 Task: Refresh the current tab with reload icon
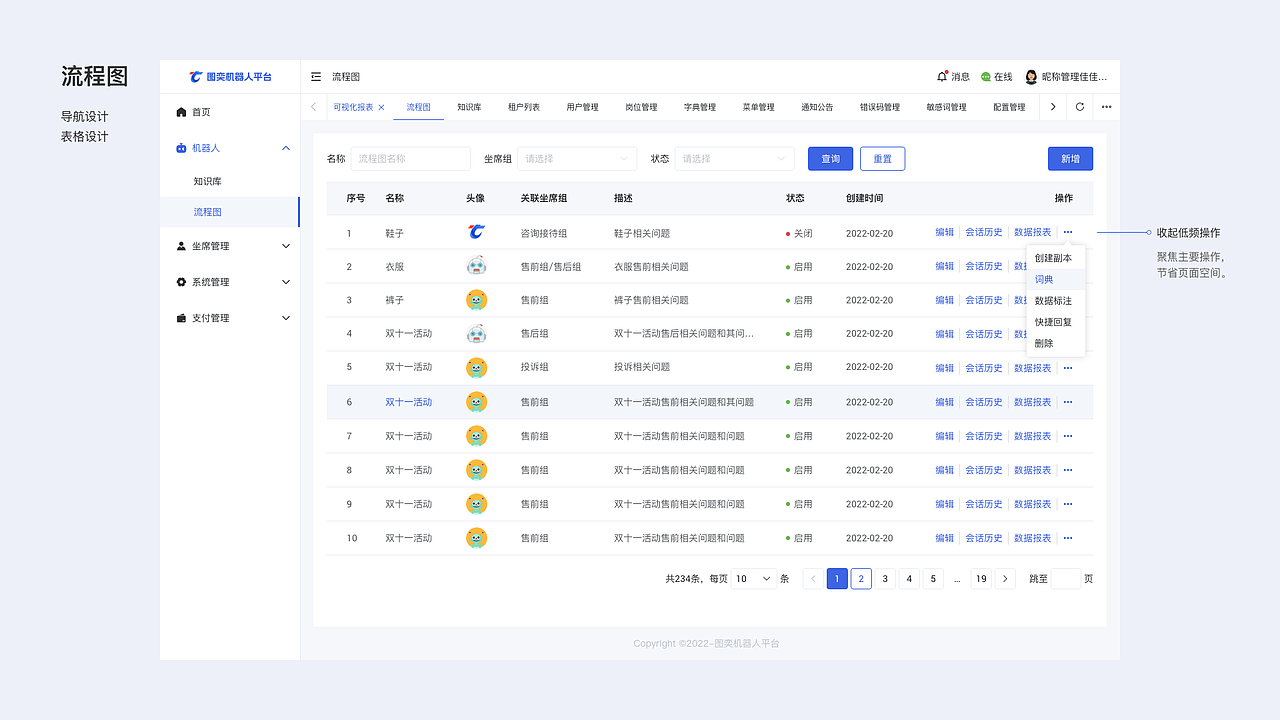click(x=1080, y=107)
